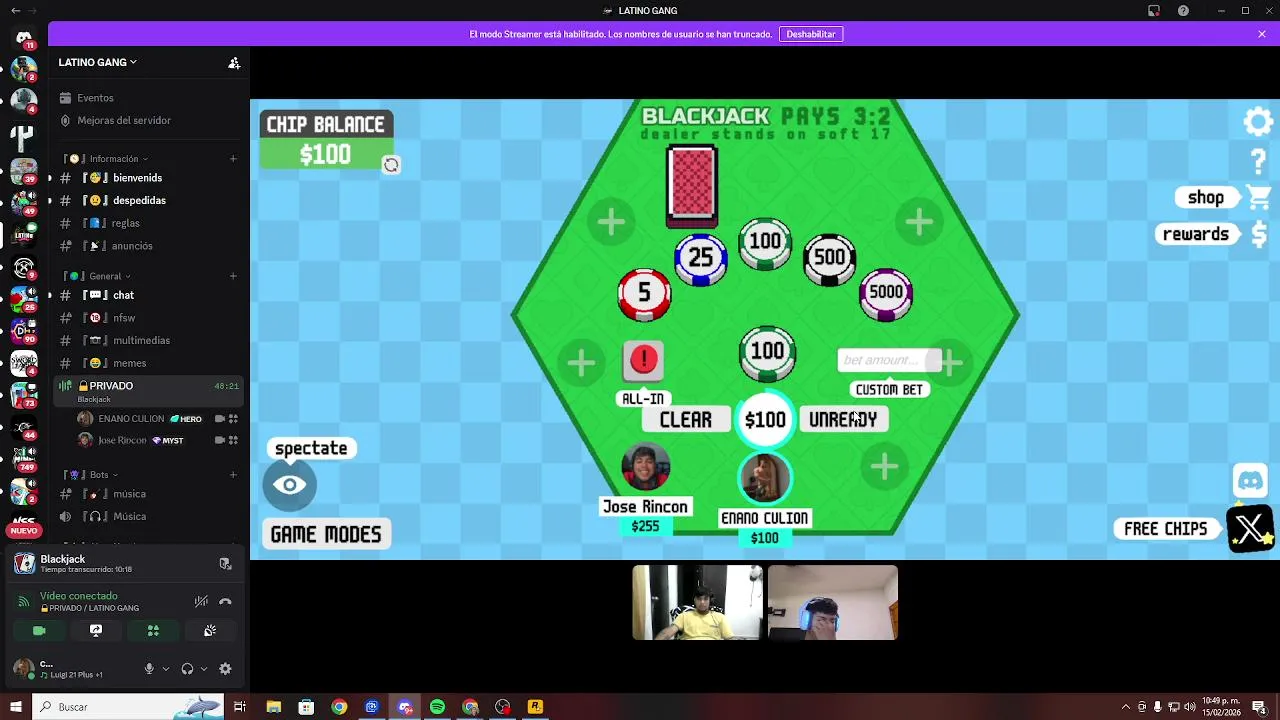Image resolution: width=1280 pixels, height=720 pixels.
Task: Open the memes channel
Action: (x=150, y=363)
